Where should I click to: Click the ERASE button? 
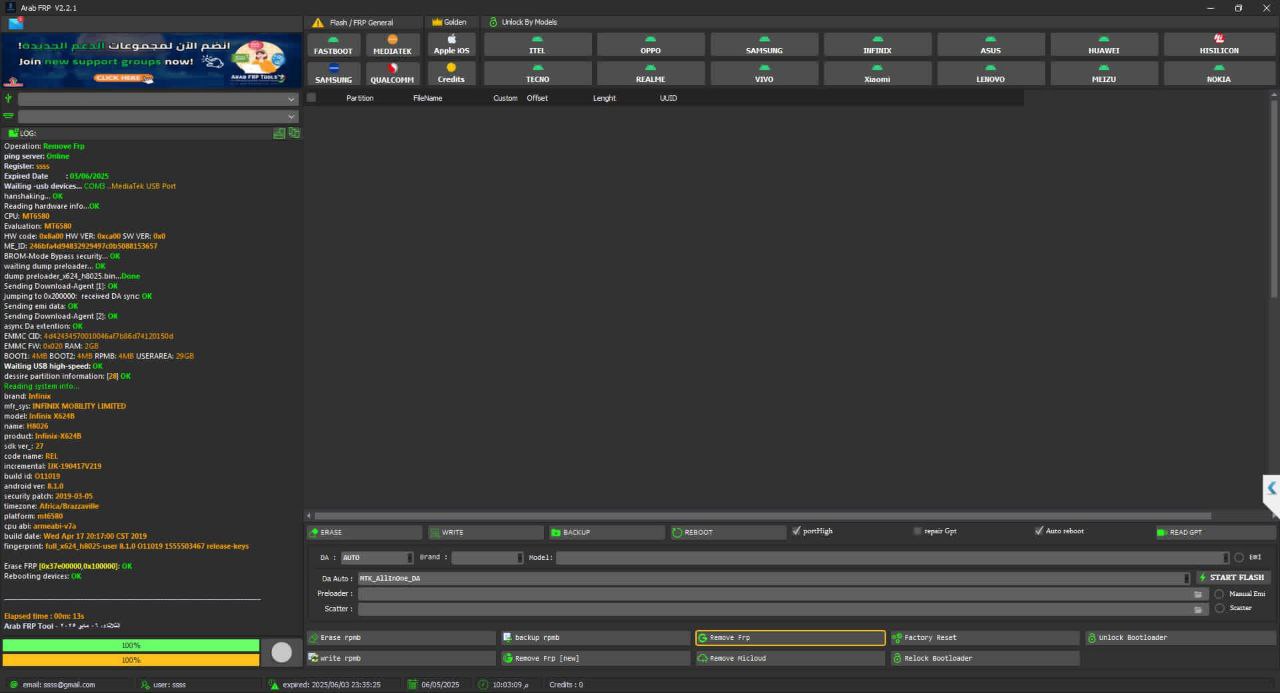(364, 532)
